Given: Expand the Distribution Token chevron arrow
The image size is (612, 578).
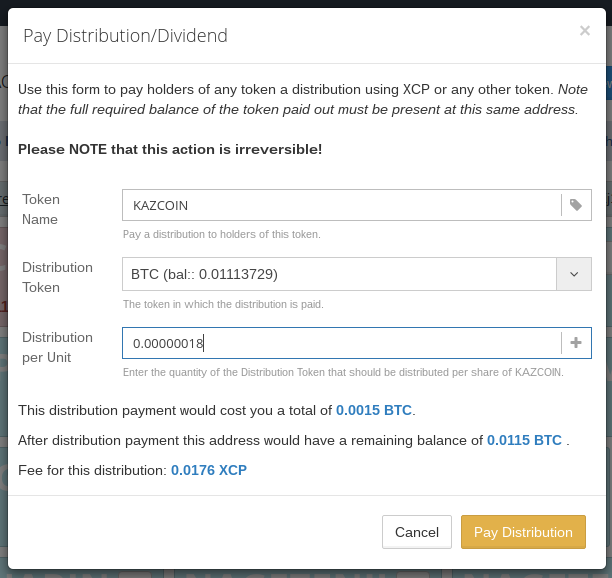Looking at the screenshot, I should coord(574,274).
